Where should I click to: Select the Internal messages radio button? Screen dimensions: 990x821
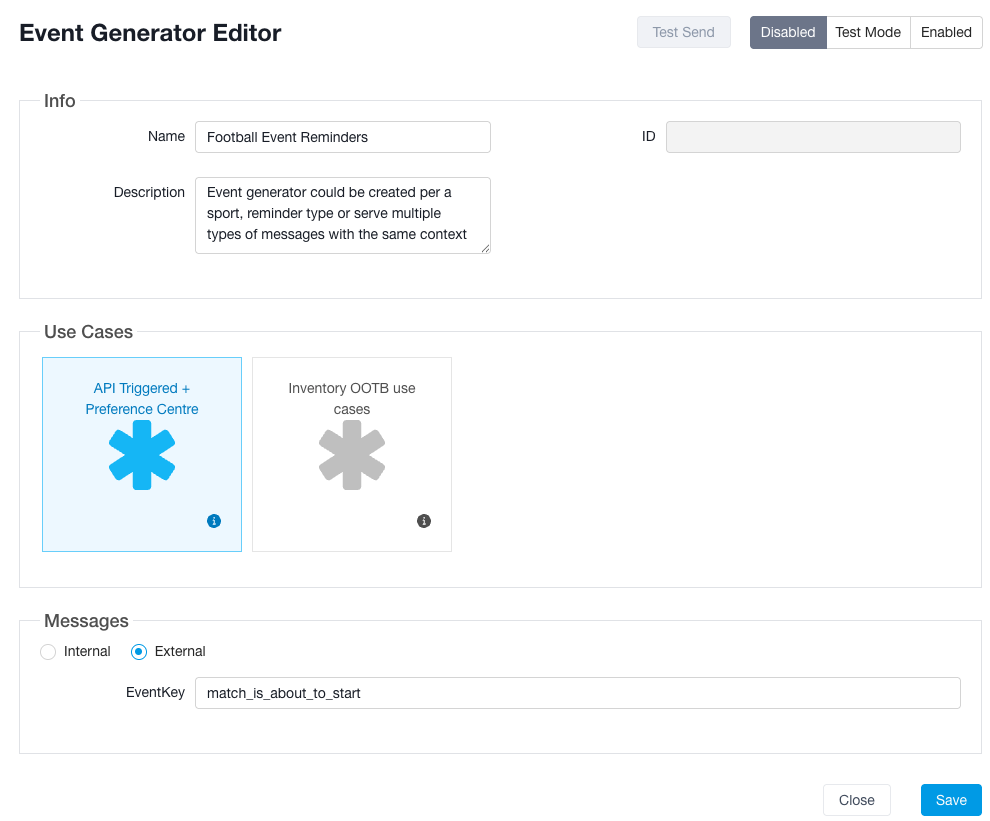(48, 652)
